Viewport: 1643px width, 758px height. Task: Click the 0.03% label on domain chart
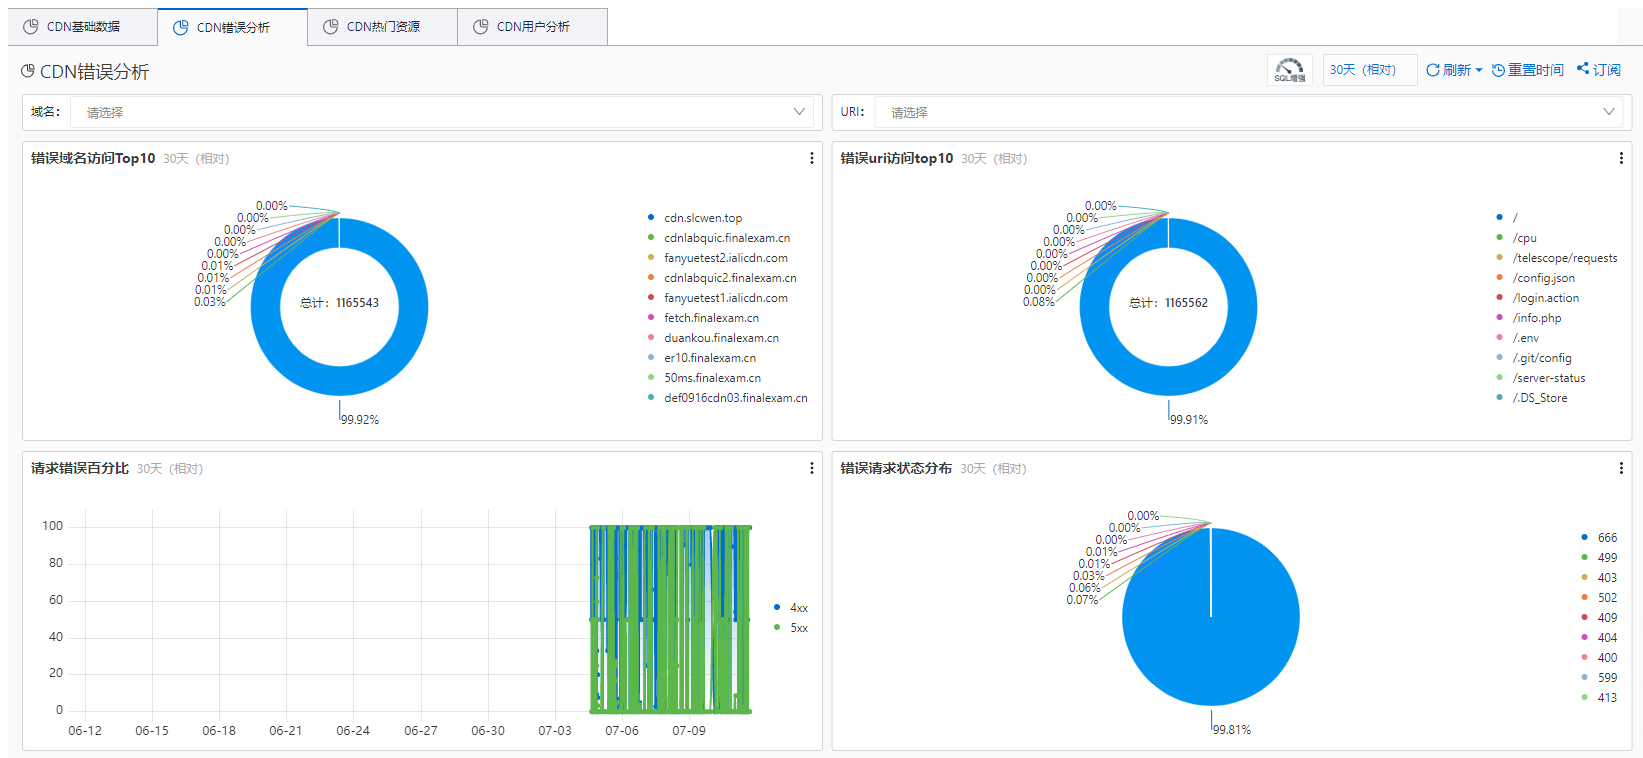(210, 302)
